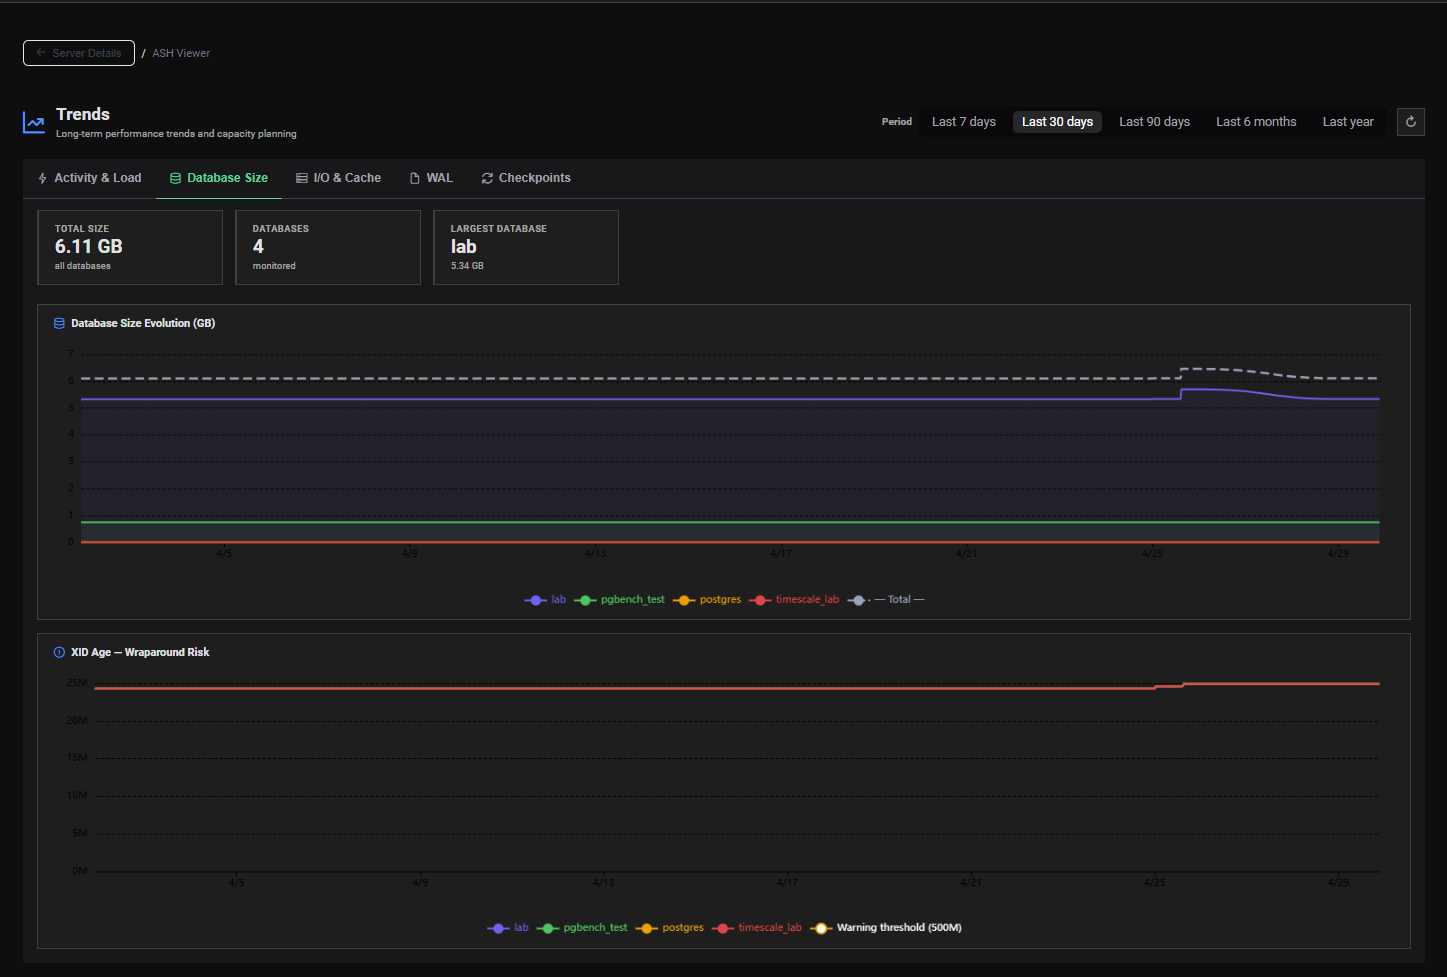Click the XID Age — Wraparound Risk title
The image size is (1447, 977).
[140, 652]
